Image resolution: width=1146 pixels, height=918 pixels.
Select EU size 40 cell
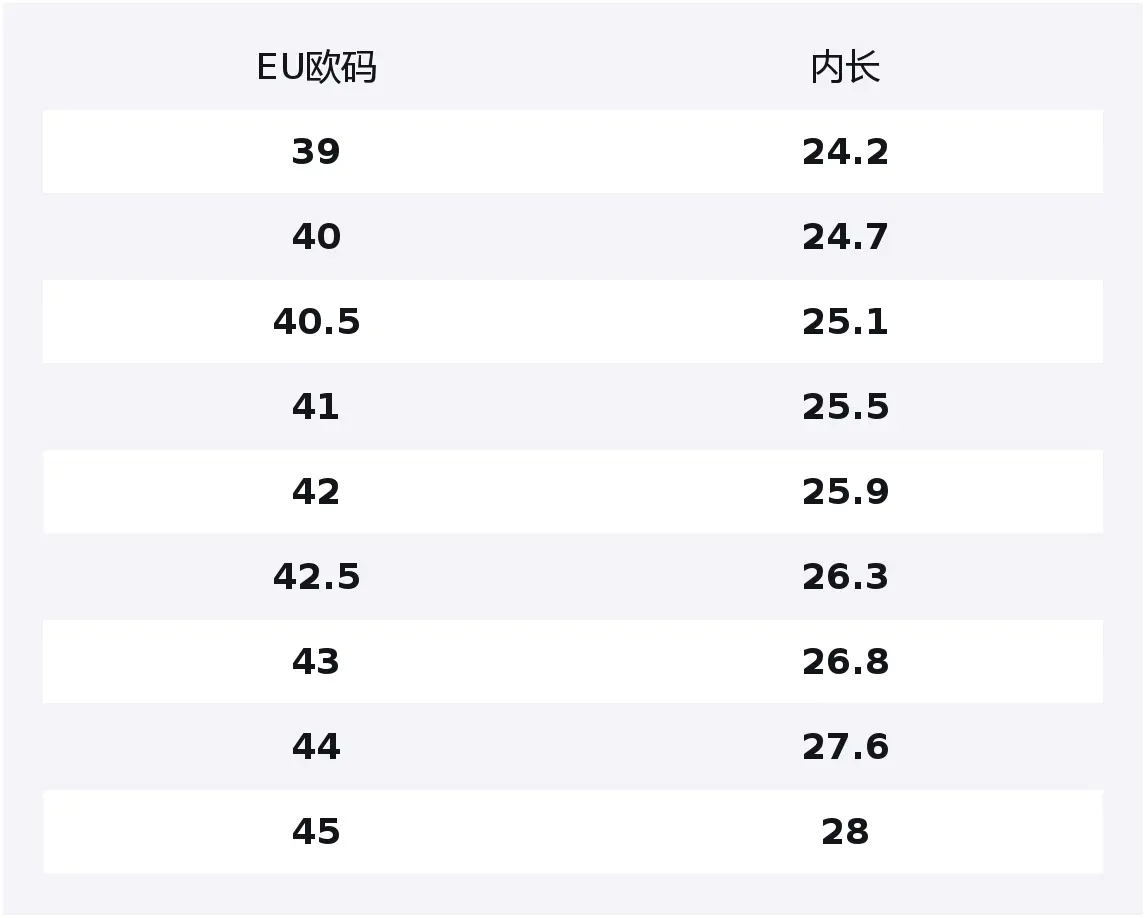tap(316, 237)
